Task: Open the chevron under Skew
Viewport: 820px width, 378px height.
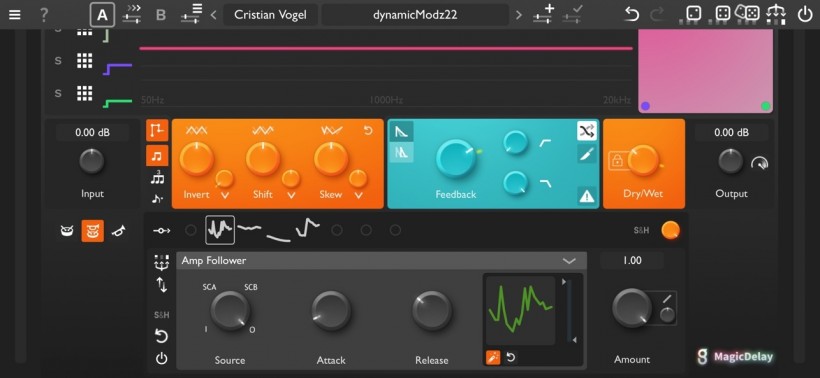Action: tap(358, 196)
